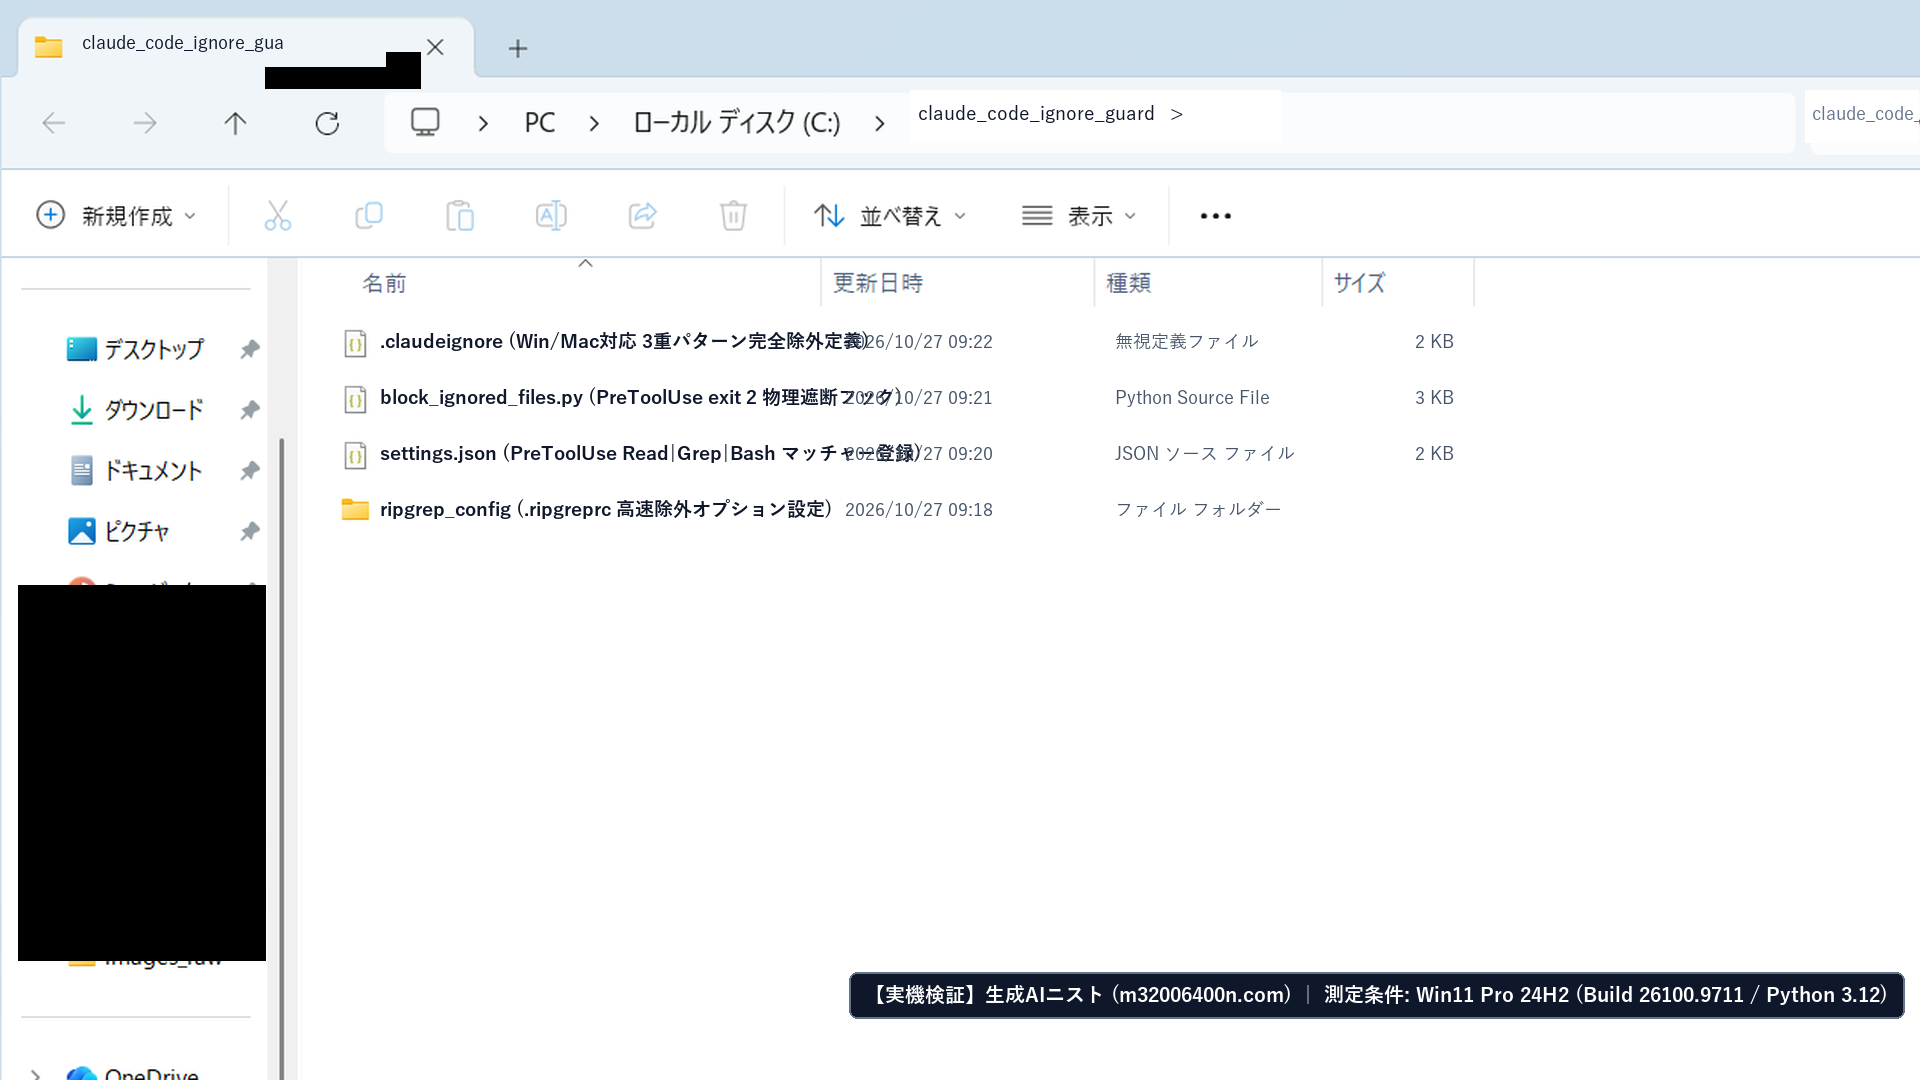
Task: Open ドキュメント in the sidebar
Action: pos(153,470)
